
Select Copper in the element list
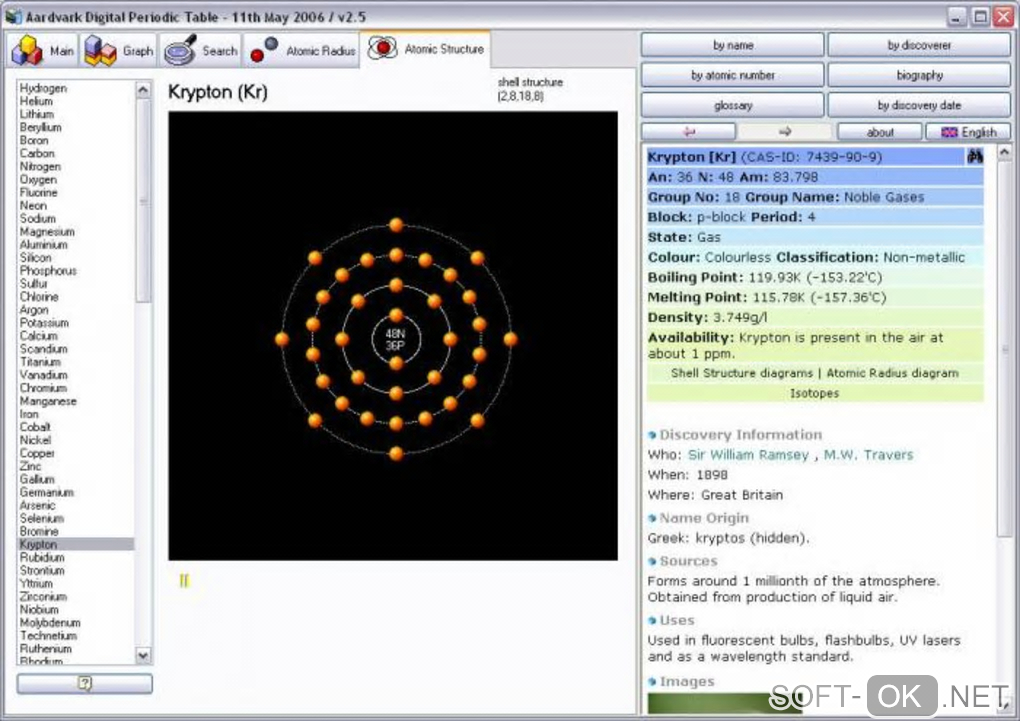coord(75,453)
